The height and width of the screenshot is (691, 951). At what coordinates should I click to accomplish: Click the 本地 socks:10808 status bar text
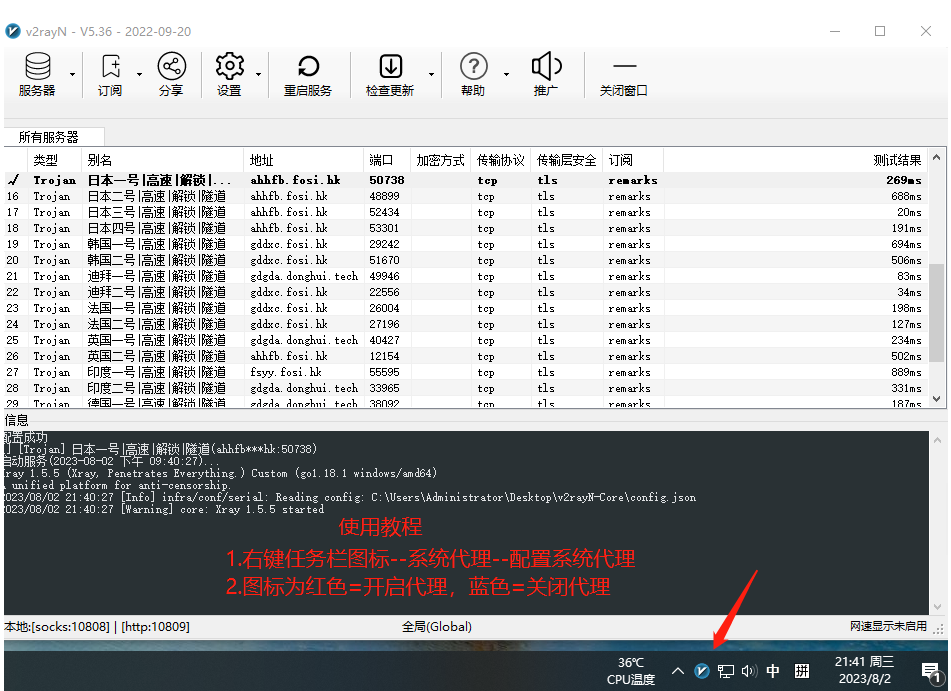click(x=96, y=627)
